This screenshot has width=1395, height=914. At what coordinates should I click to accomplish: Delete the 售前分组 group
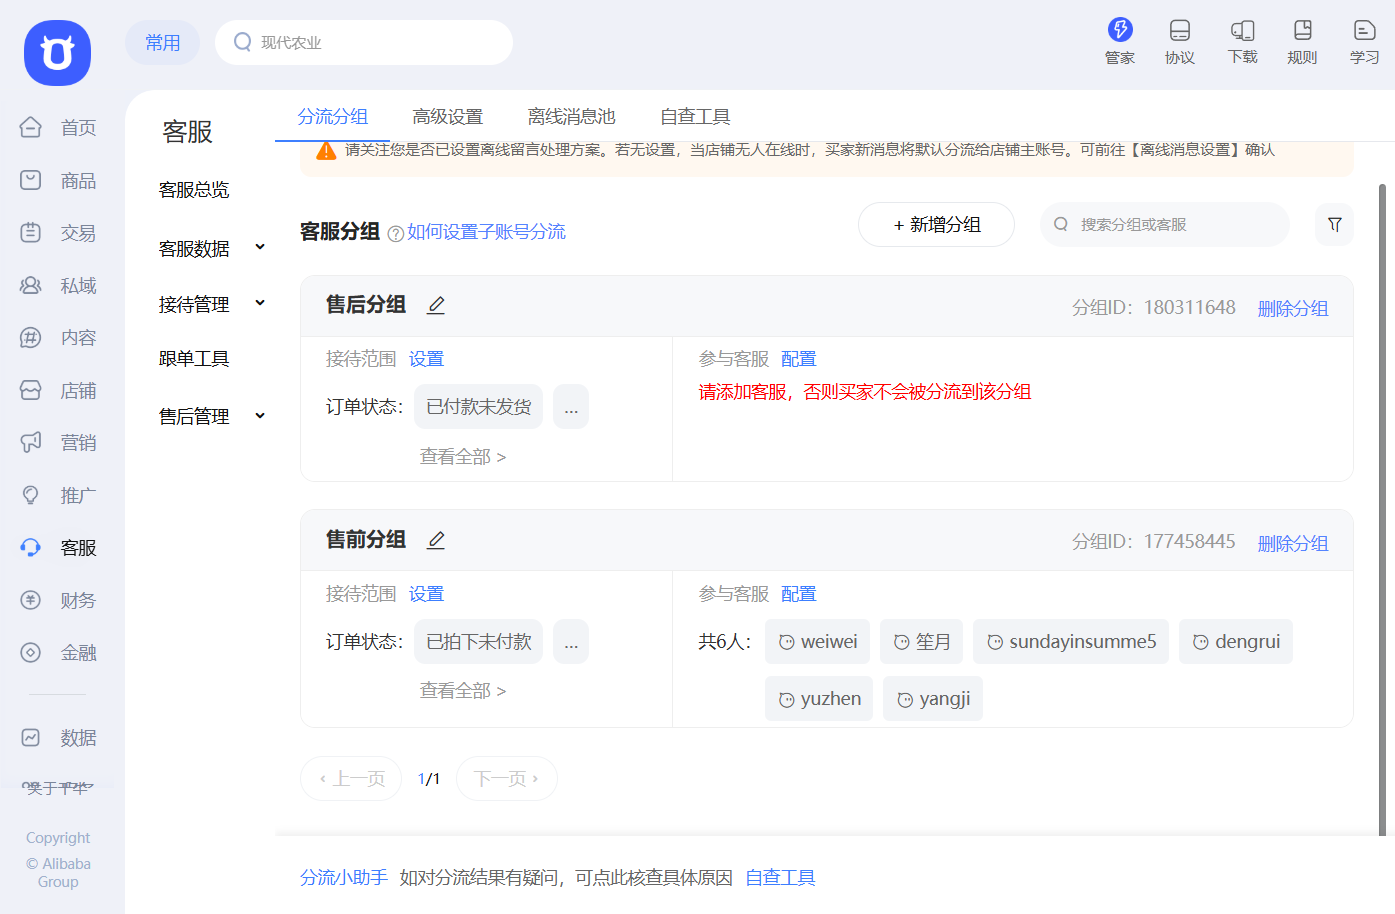[x=1293, y=544]
